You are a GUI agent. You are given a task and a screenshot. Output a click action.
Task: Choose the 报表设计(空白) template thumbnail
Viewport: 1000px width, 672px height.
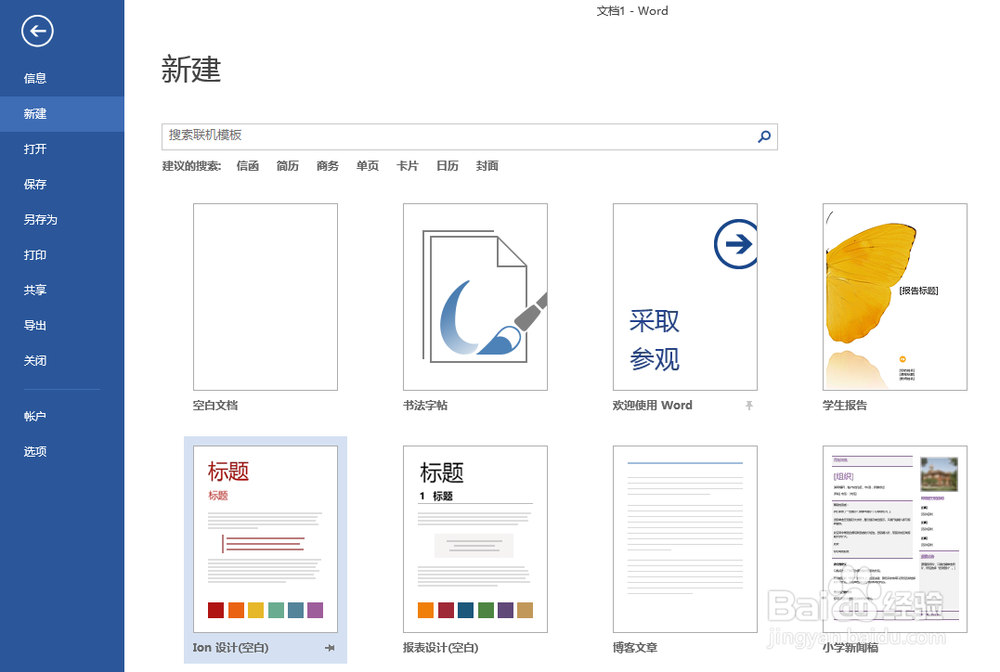pos(475,539)
